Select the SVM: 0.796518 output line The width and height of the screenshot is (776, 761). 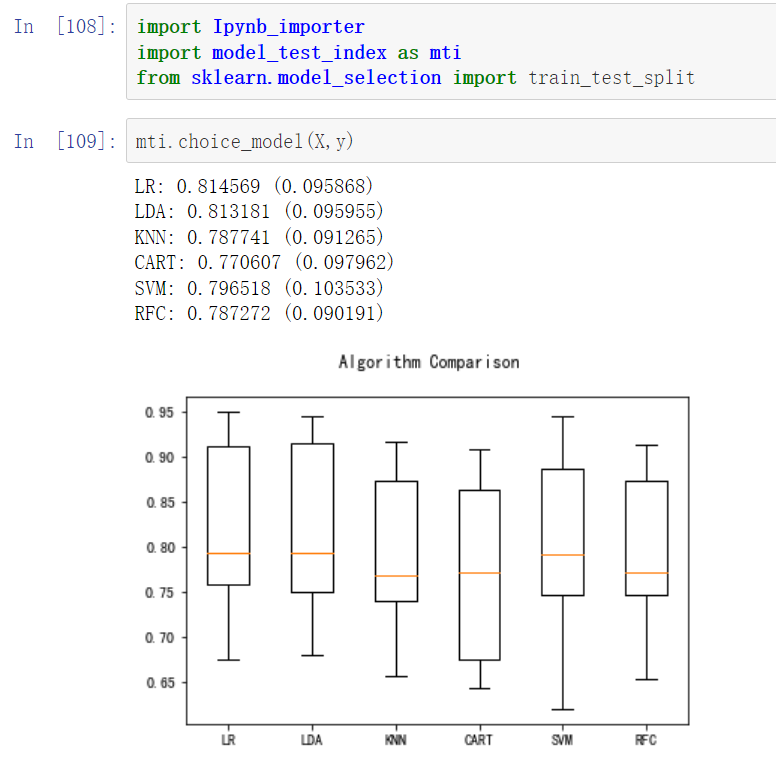[x=259, y=288]
